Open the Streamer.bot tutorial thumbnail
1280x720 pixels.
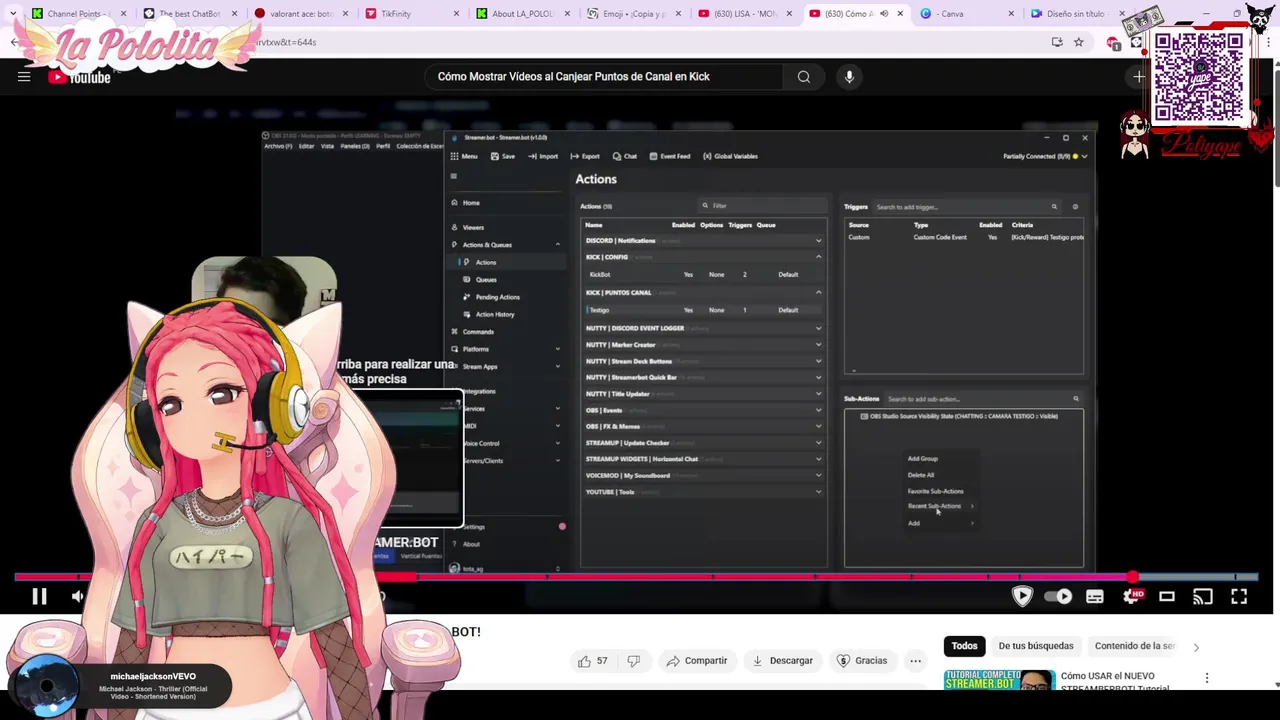click(x=999, y=680)
